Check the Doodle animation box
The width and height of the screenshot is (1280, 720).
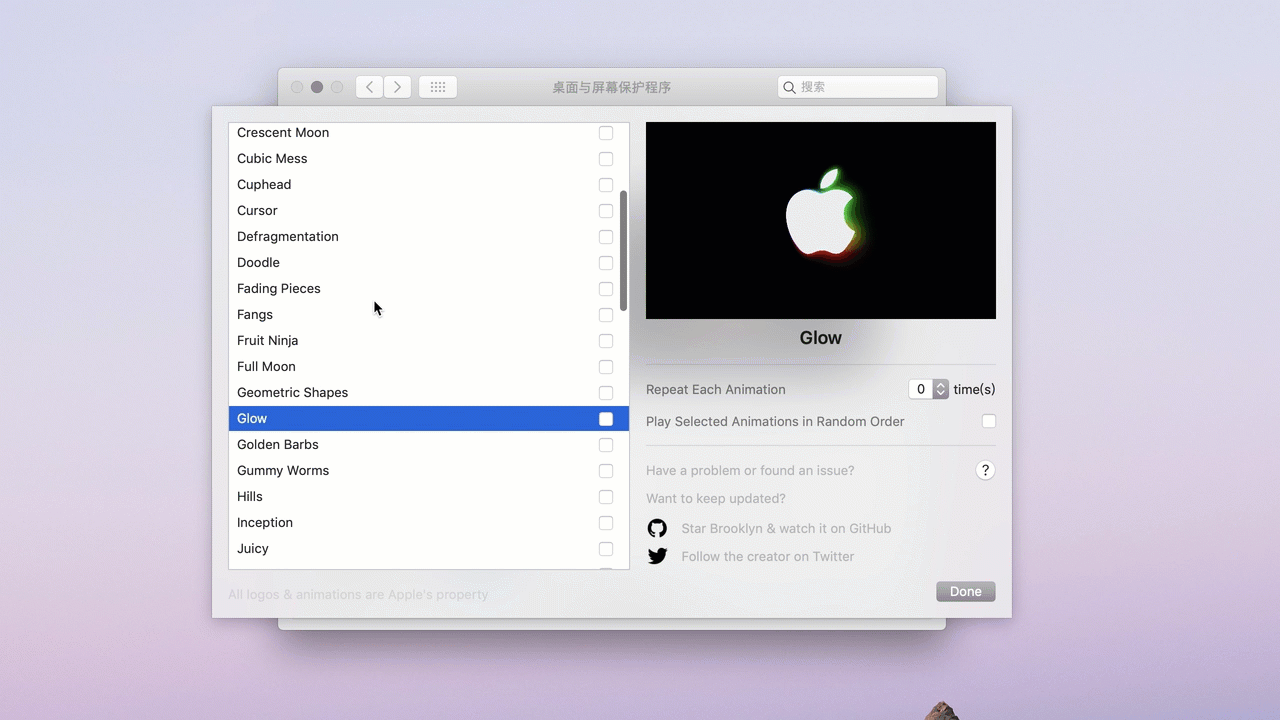click(x=606, y=263)
